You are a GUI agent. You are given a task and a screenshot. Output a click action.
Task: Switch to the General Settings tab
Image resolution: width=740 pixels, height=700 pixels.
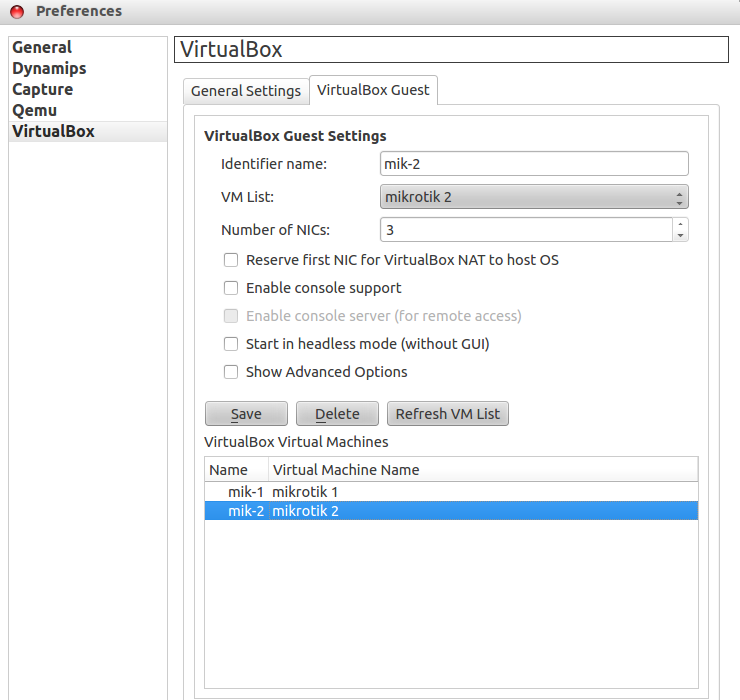click(x=246, y=91)
